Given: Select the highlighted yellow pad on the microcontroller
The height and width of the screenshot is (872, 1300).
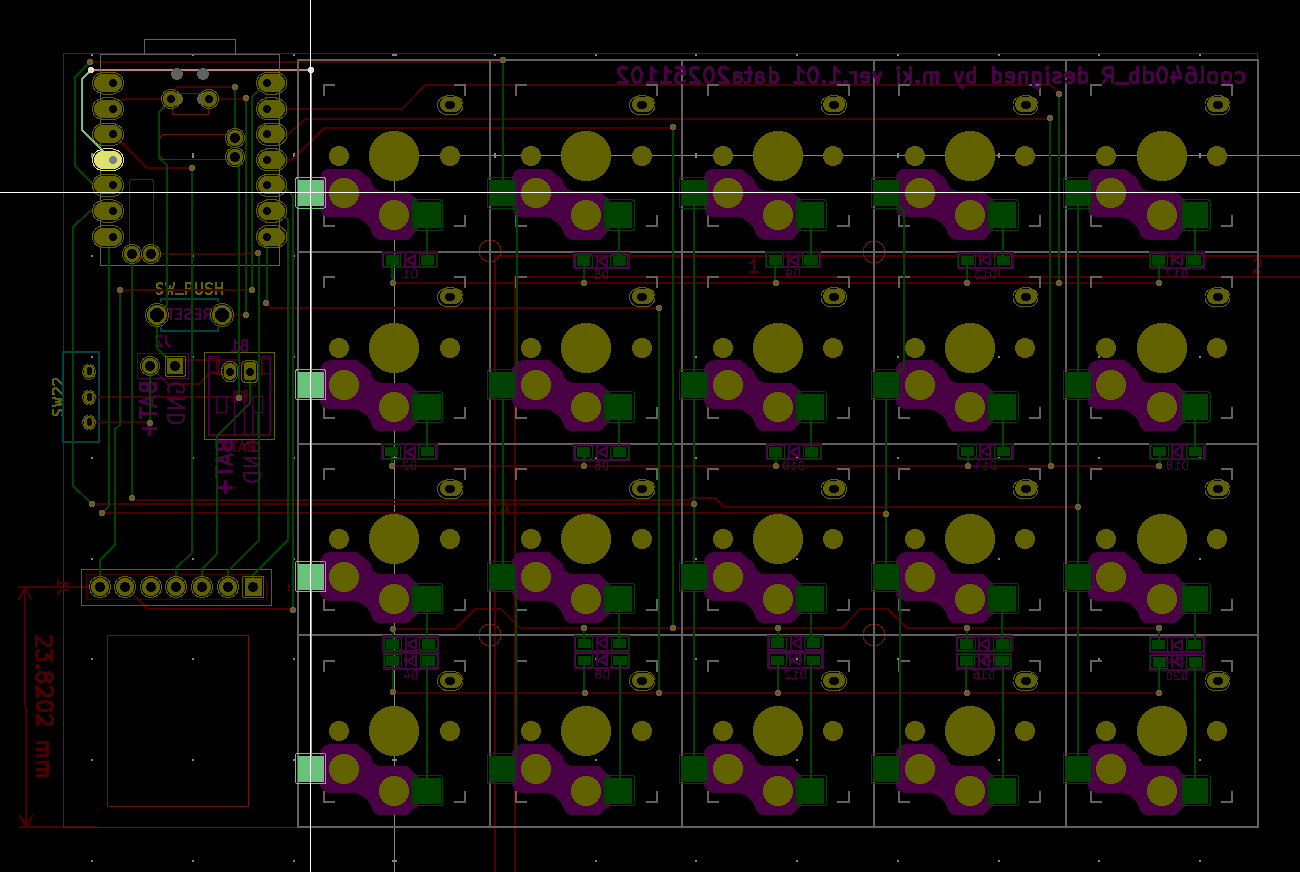Looking at the screenshot, I should click(x=107, y=159).
